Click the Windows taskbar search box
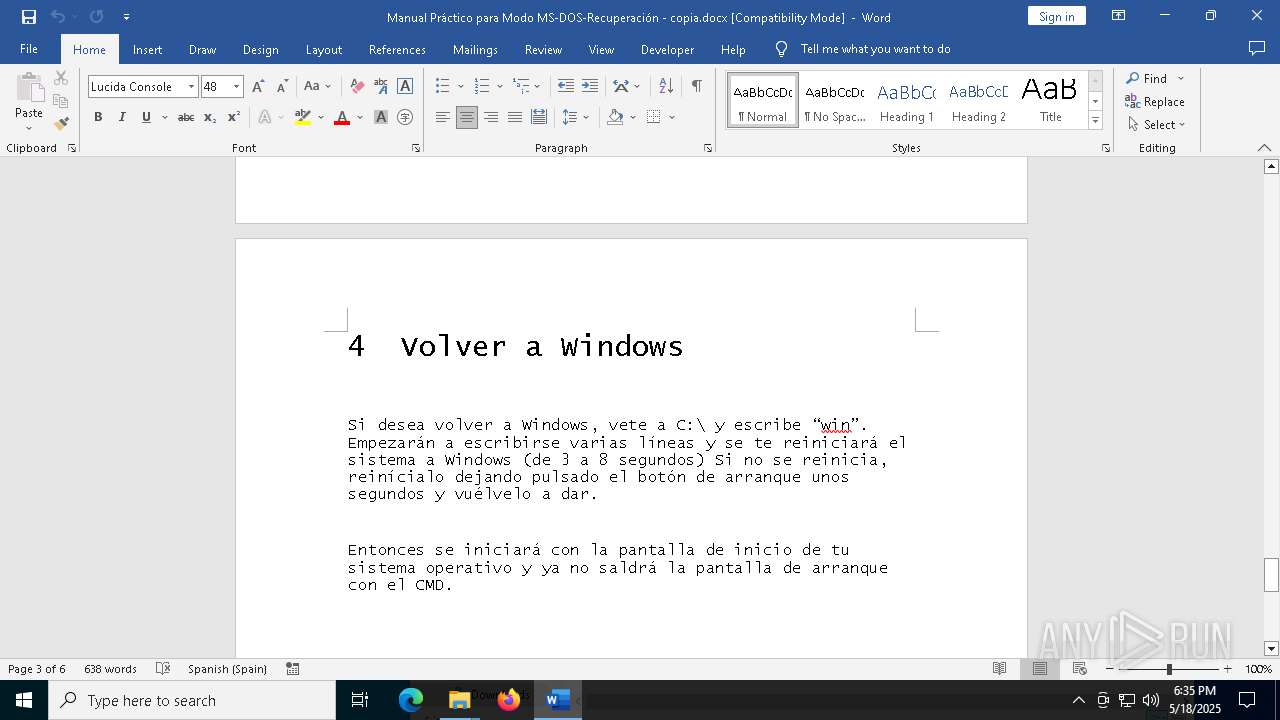 tap(192, 700)
